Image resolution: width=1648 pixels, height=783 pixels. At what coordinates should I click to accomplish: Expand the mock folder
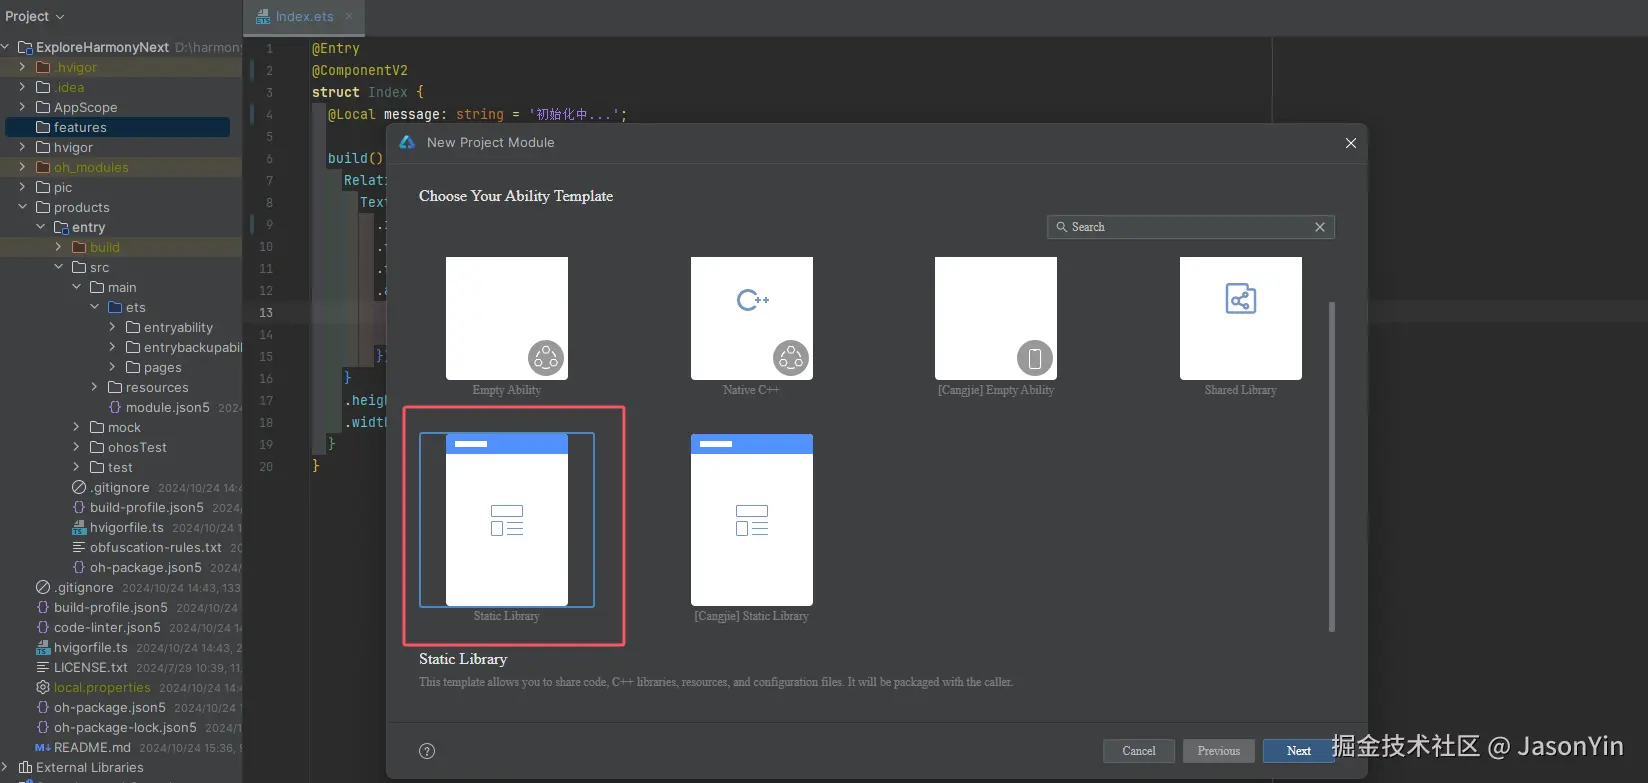pyautogui.click(x=77, y=427)
